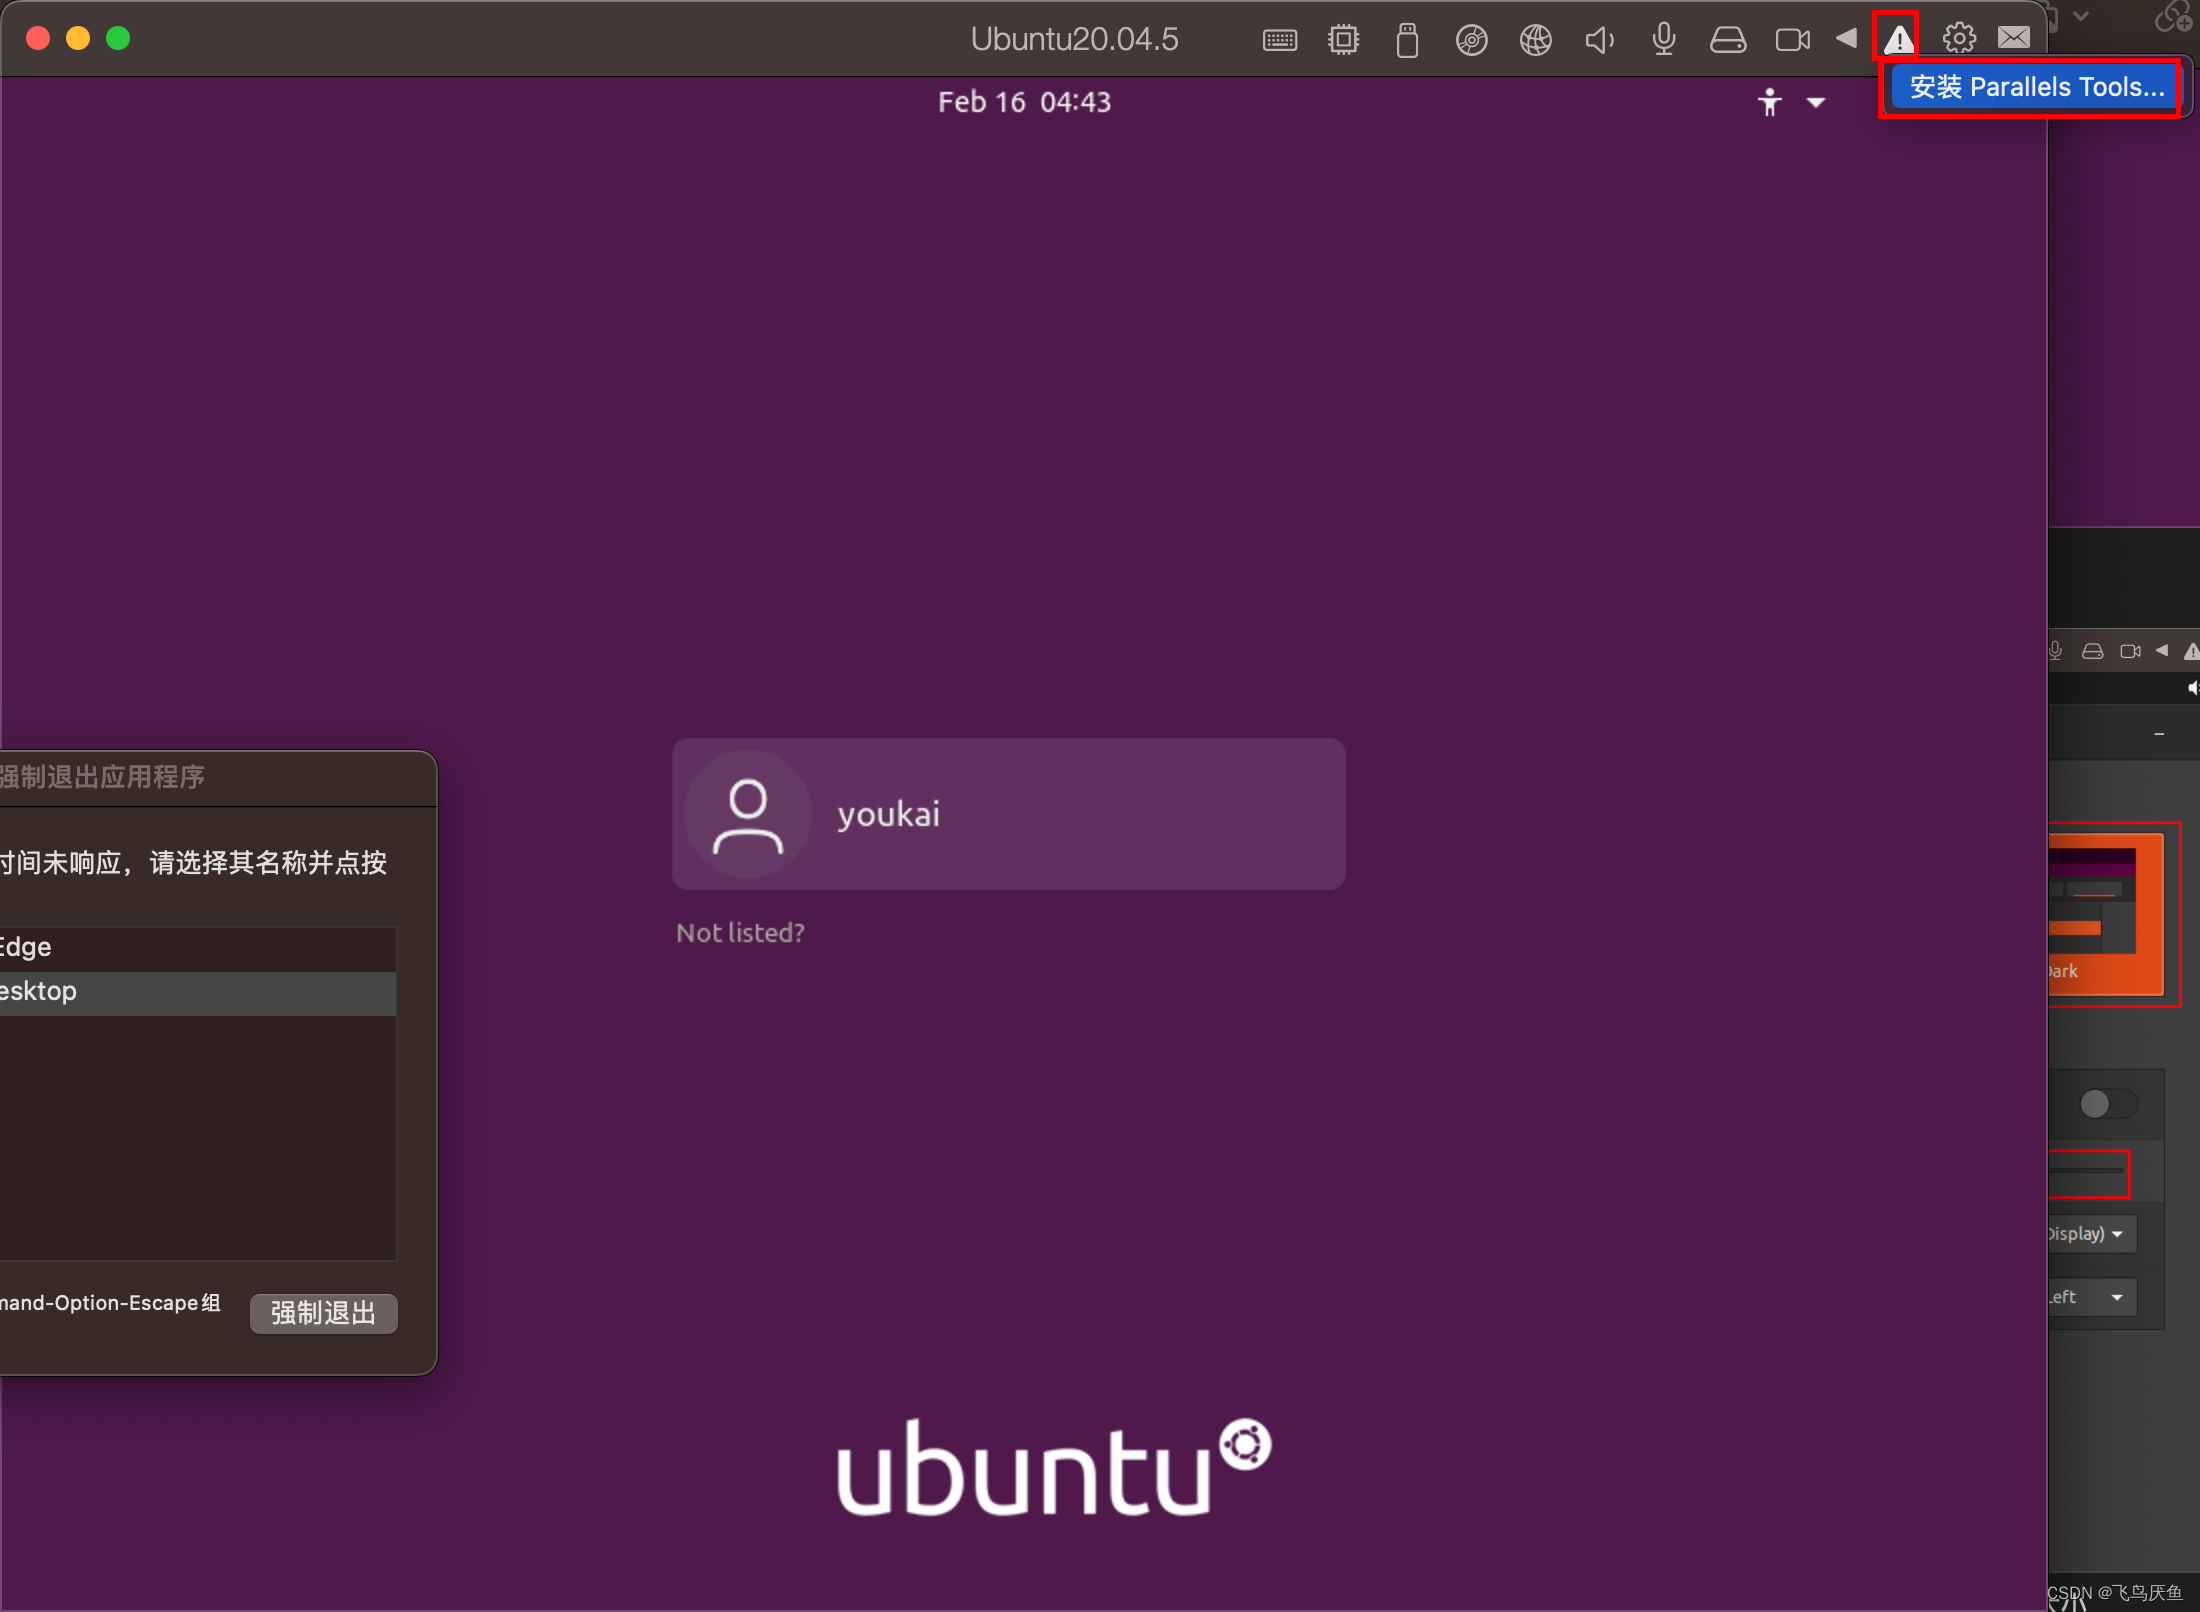Image resolution: width=2200 pixels, height=1612 pixels.
Task: Open the hard disk drive icon
Action: [x=1727, y=40]
